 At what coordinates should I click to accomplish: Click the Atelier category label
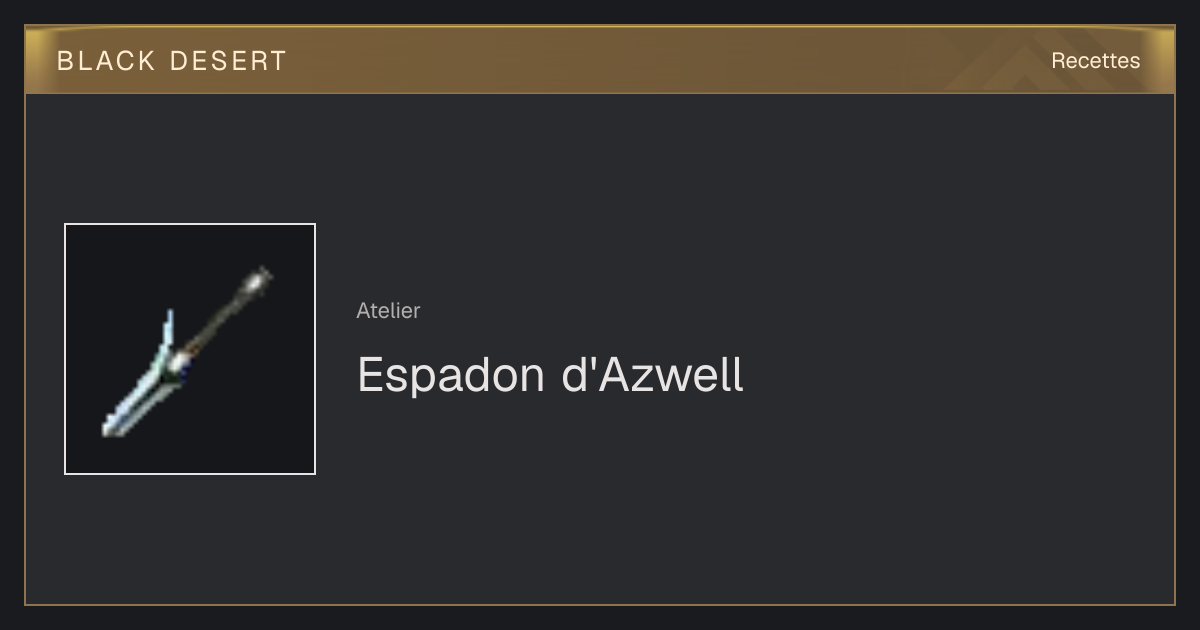click(x=388, y=310)
